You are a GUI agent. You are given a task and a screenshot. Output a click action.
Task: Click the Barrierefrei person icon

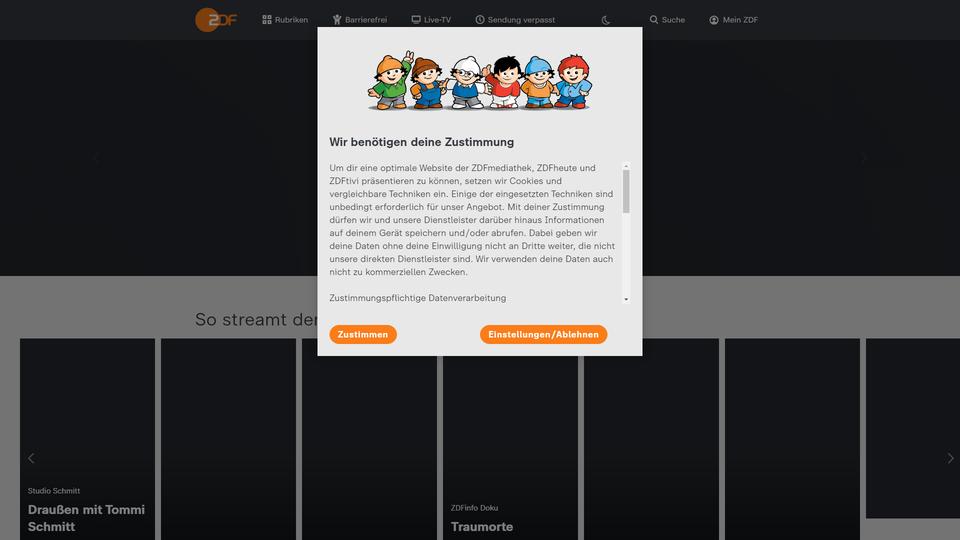(337, 20)
